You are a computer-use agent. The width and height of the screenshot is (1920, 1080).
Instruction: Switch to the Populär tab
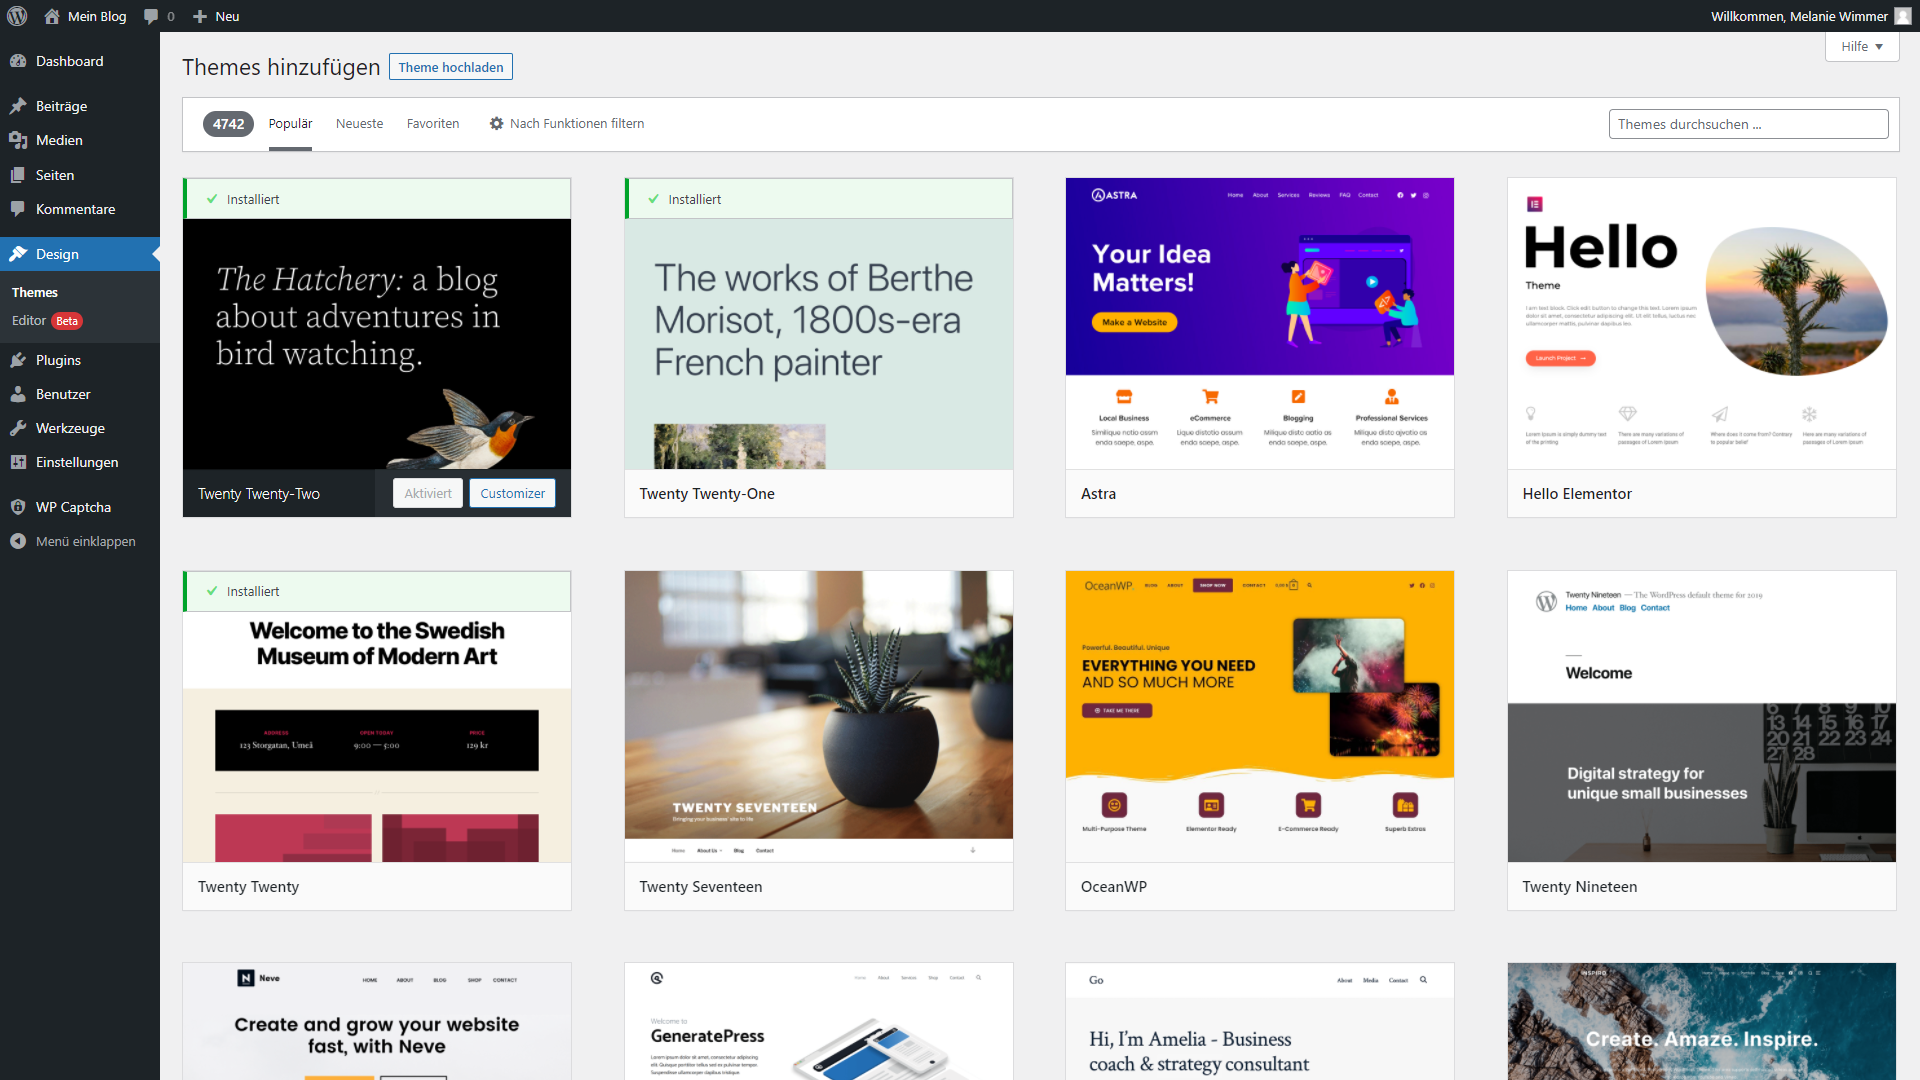tap(290, 124)
